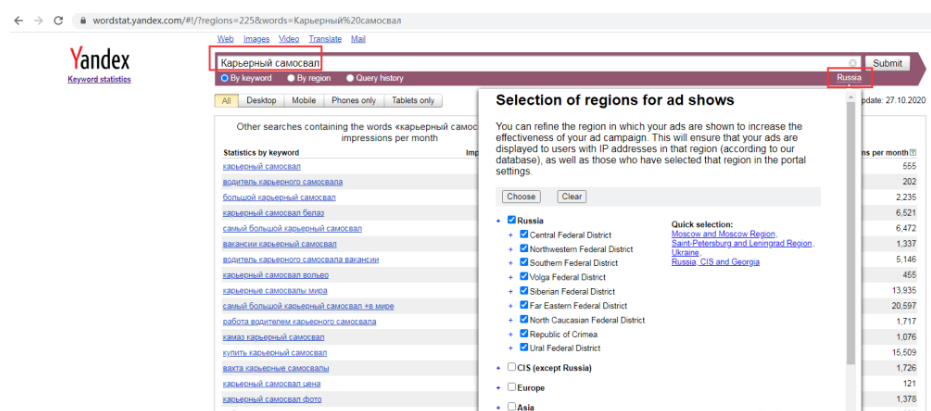Click the Clear button in region dialog

point(572,196)
